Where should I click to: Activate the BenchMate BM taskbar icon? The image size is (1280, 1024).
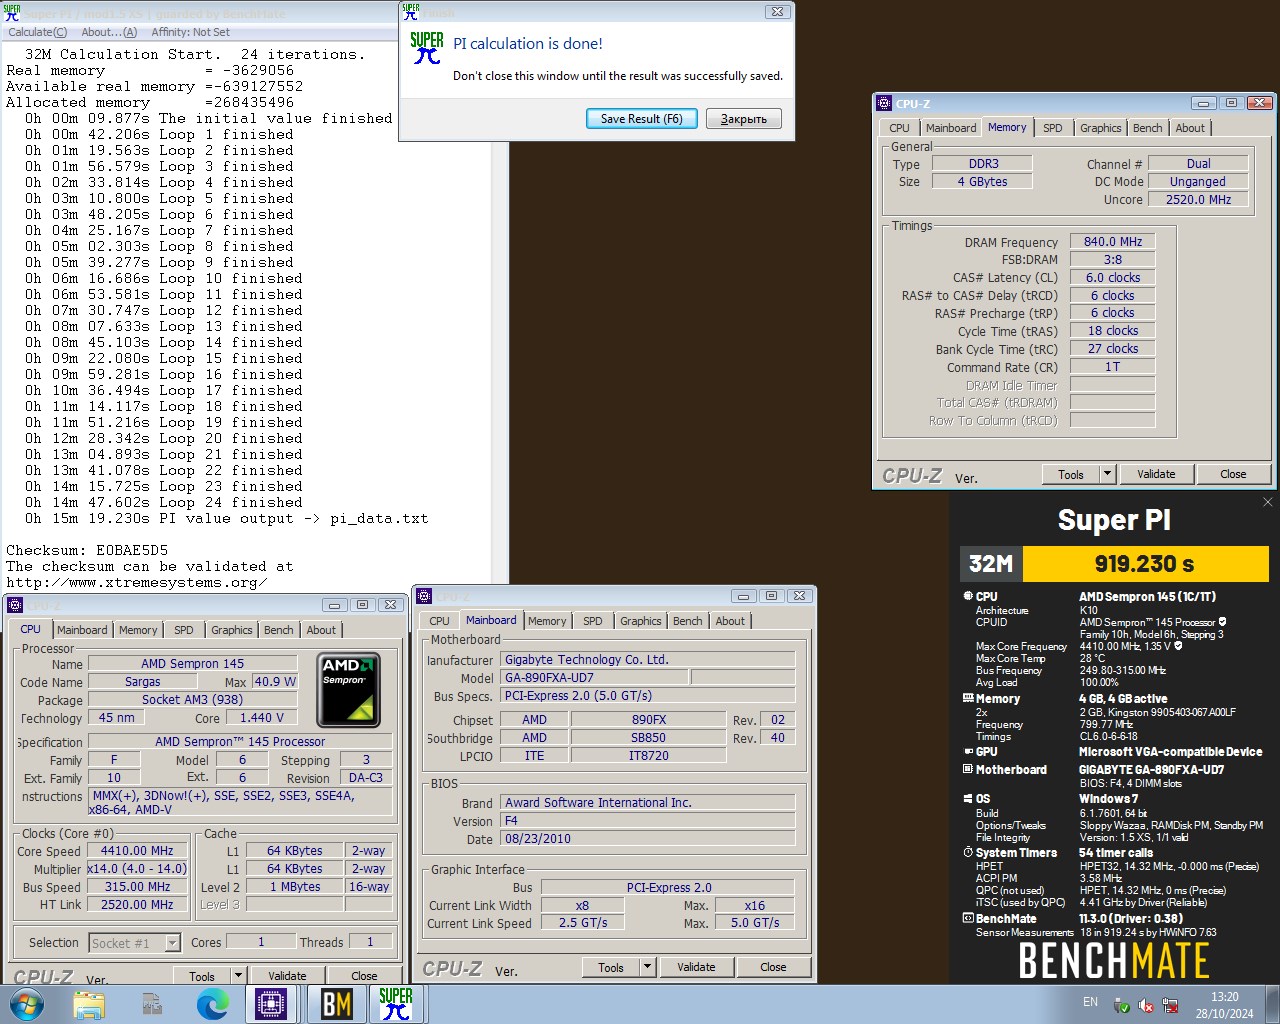point(336,1004)
